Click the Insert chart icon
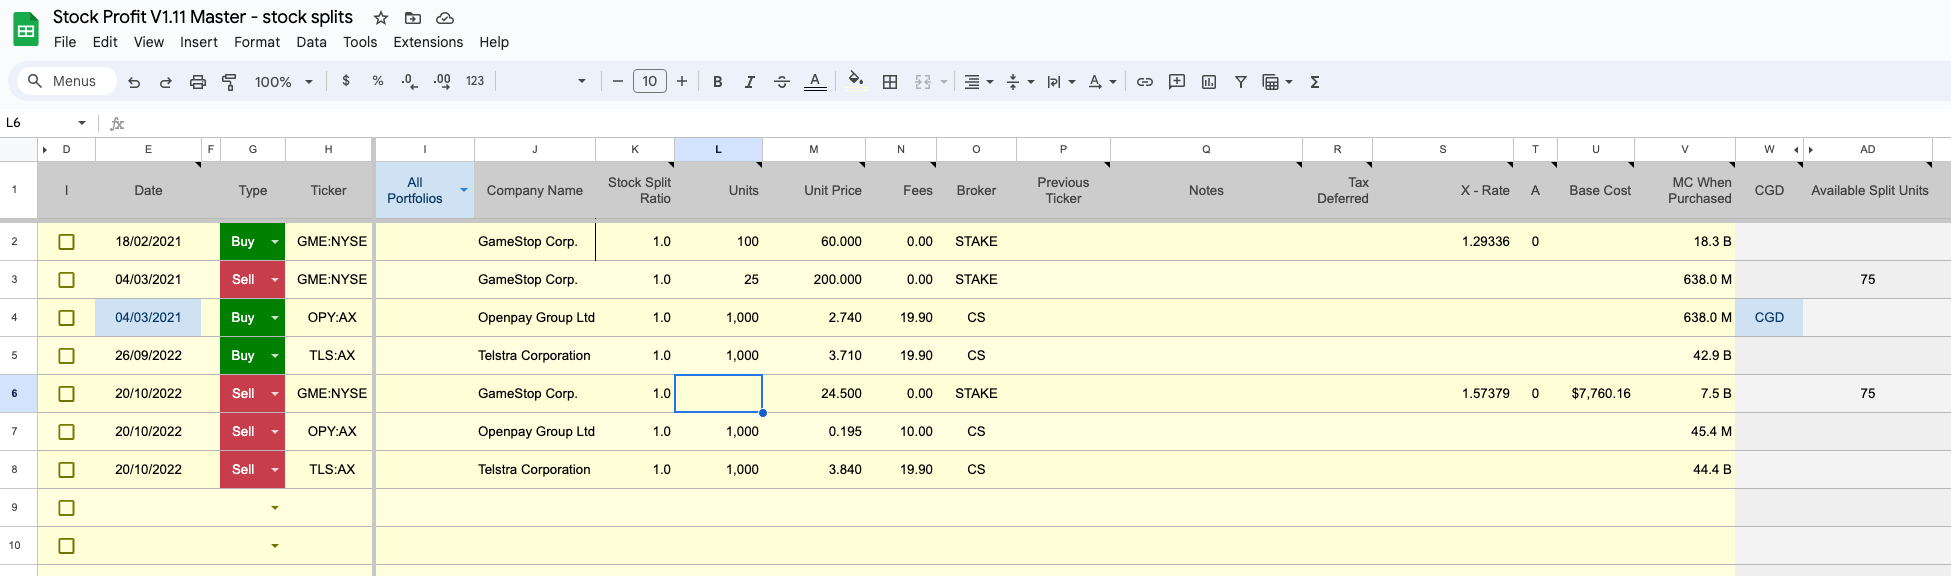This screenshot has height=576, width=1951. pyautogui.click(x=1209, y=82)
